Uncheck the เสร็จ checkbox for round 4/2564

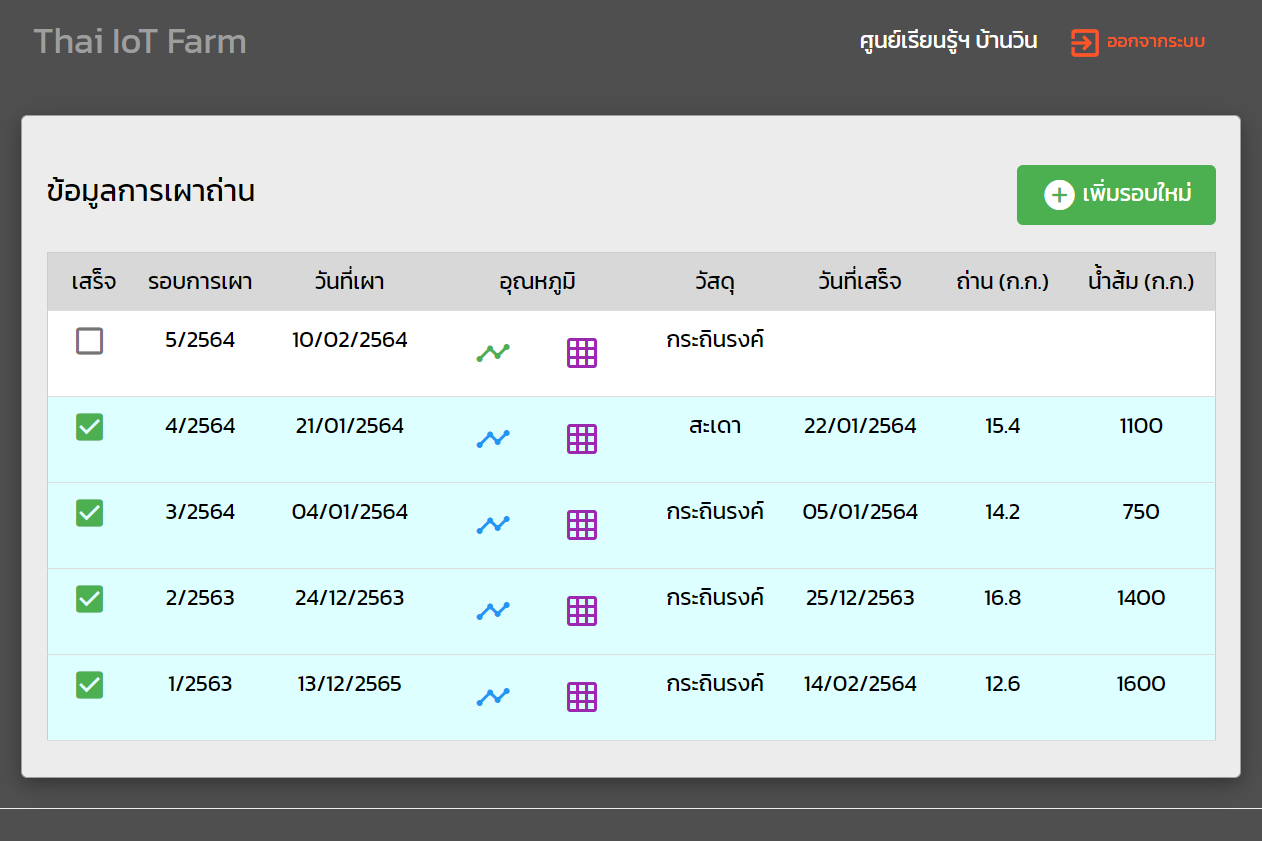point(90,427)
